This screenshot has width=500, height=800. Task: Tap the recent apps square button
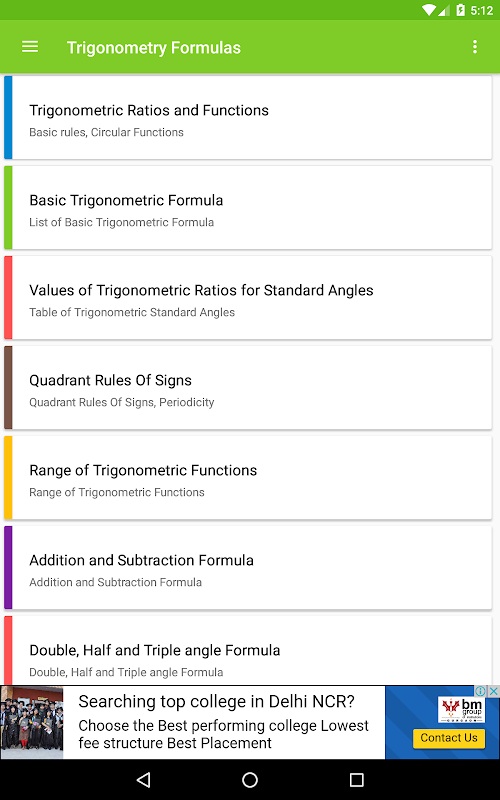pos(356,779)
